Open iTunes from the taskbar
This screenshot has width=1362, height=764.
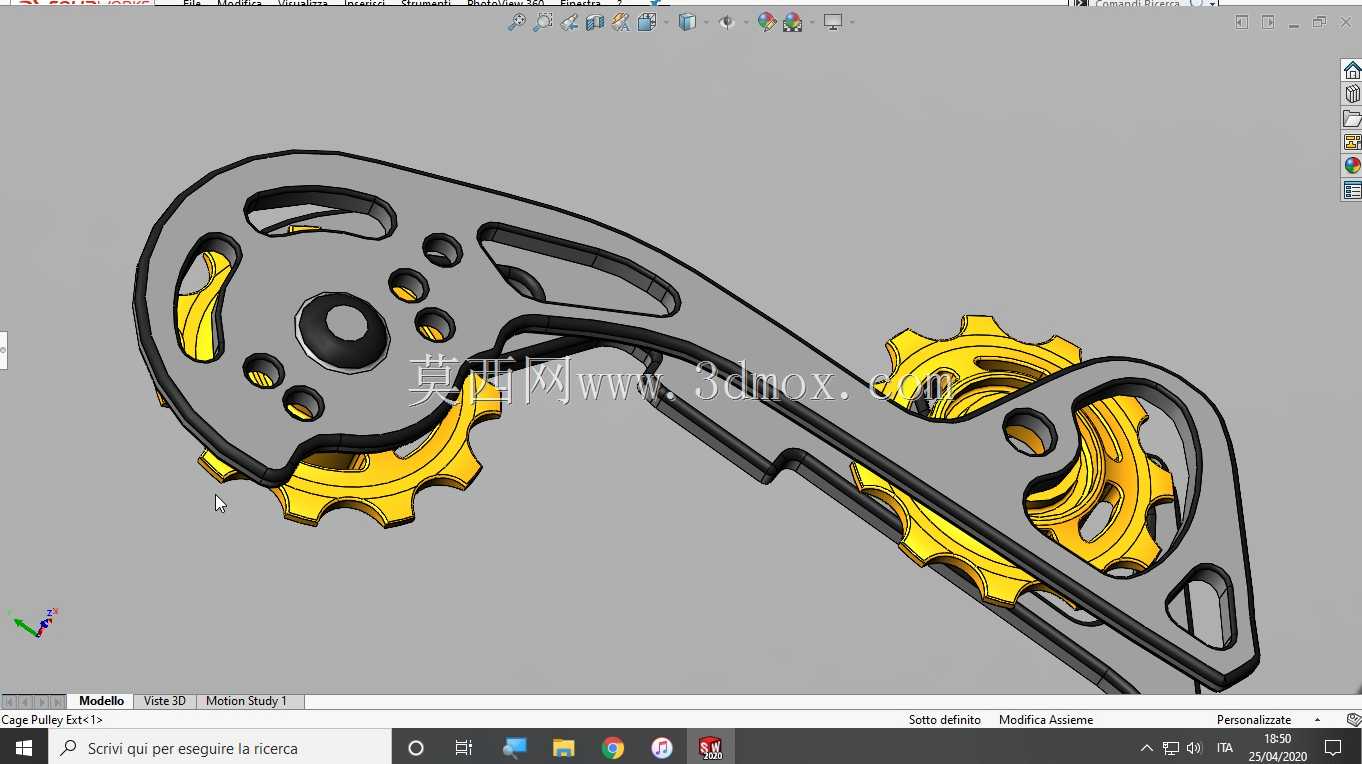[662, 747]
